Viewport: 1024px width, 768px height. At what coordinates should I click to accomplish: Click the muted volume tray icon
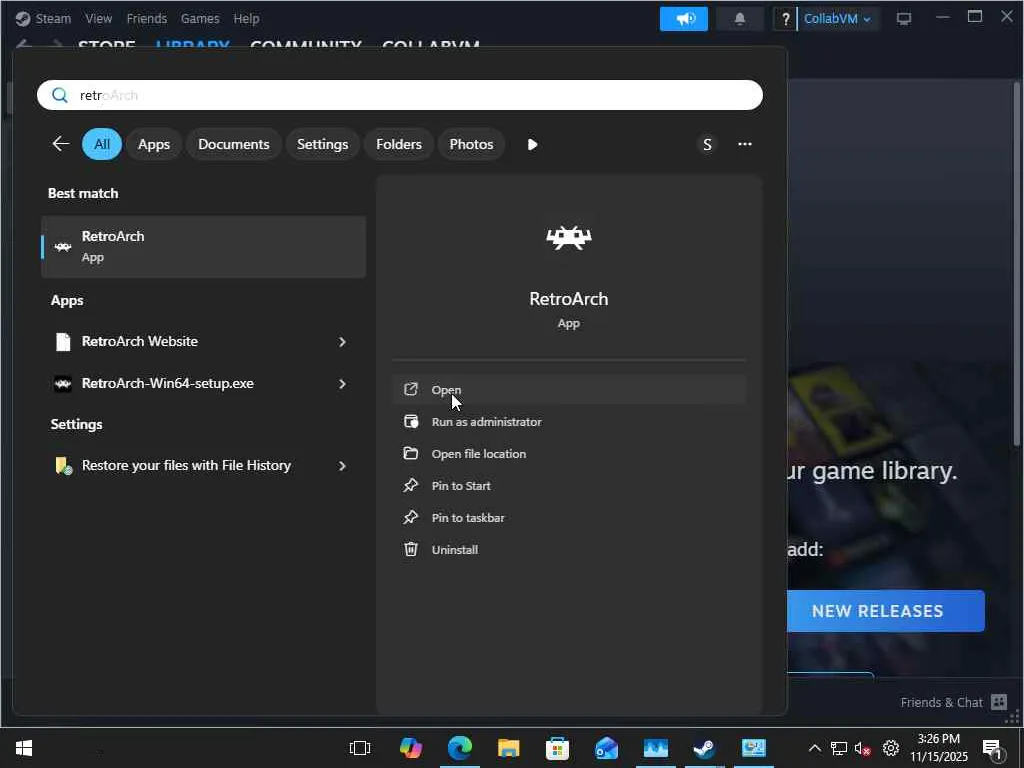pyautogui.click(x=863, y=748)
